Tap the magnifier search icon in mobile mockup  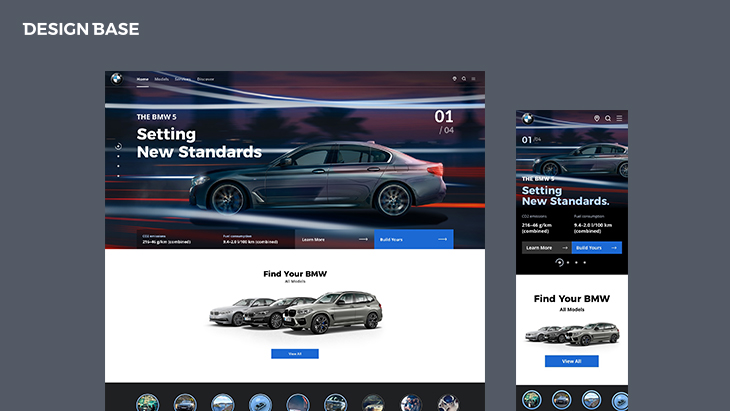(x=608, y=118)
